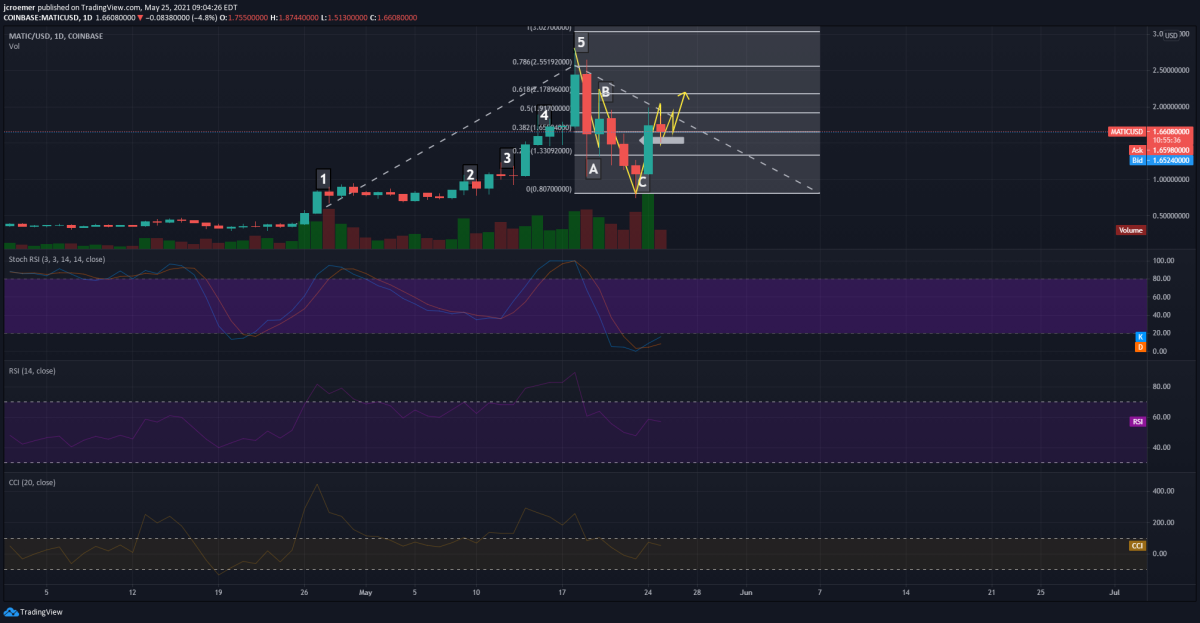1200x623 pixels.
Task: Select wave label 1 marker
Action: 323,179
